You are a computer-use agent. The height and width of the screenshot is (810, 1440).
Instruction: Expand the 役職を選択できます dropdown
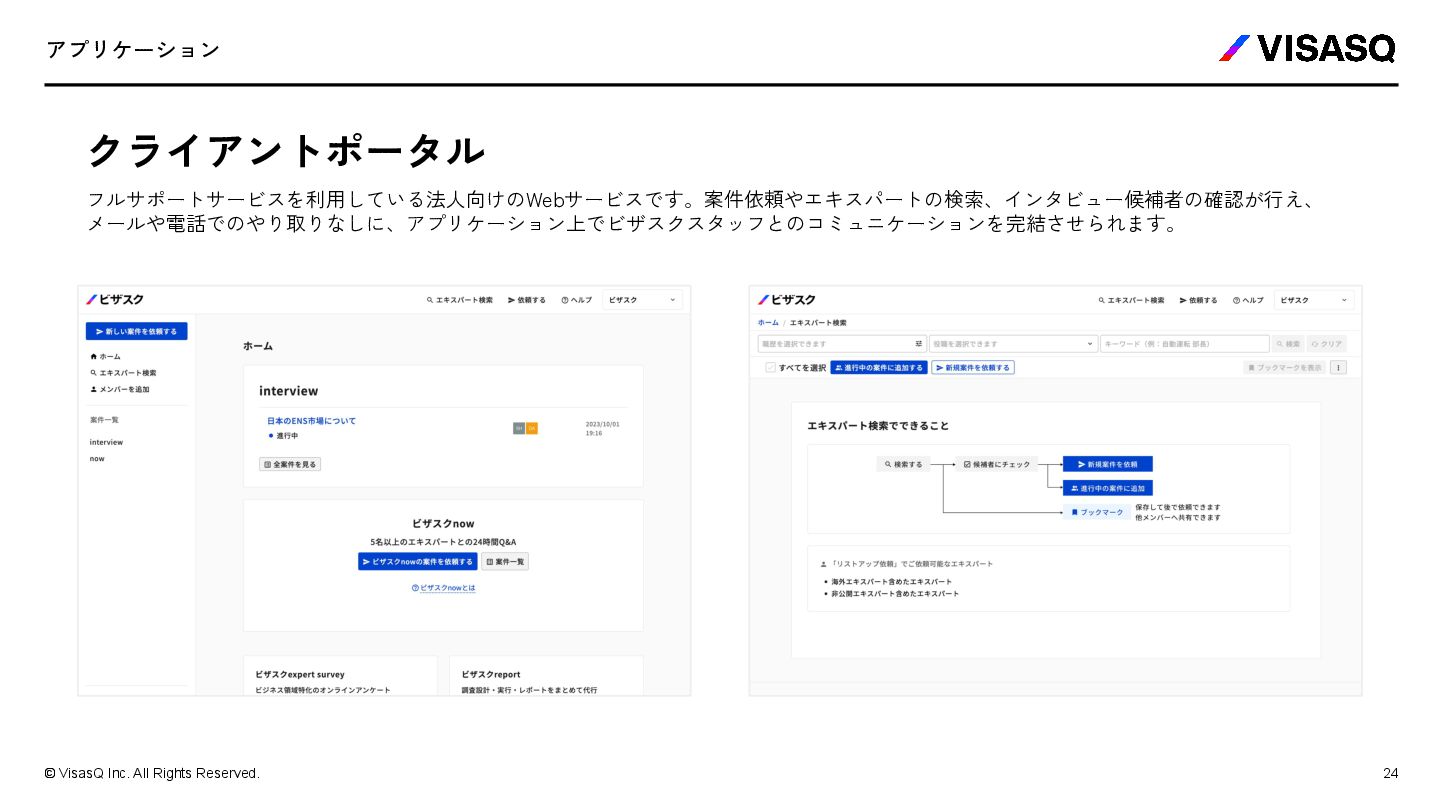(1013, 343)
